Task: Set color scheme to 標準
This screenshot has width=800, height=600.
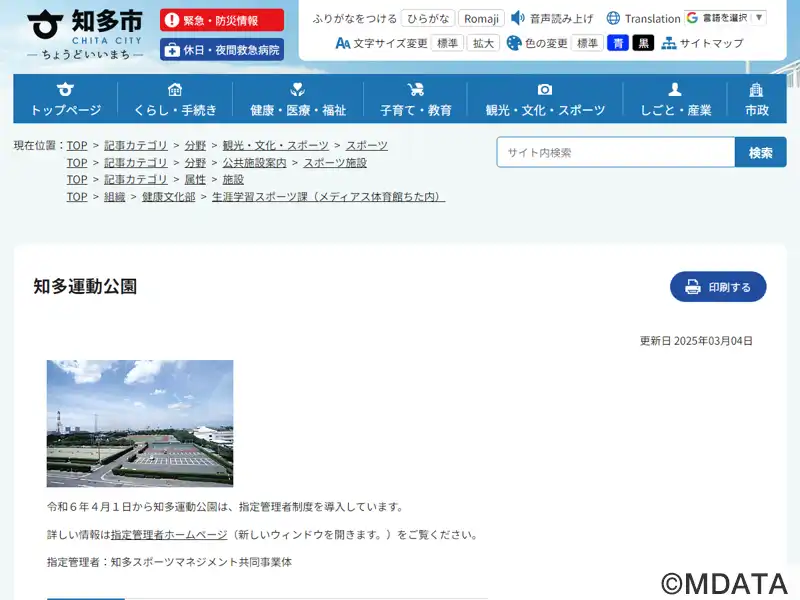Action: pyautogui.click(x=587, y=43)
